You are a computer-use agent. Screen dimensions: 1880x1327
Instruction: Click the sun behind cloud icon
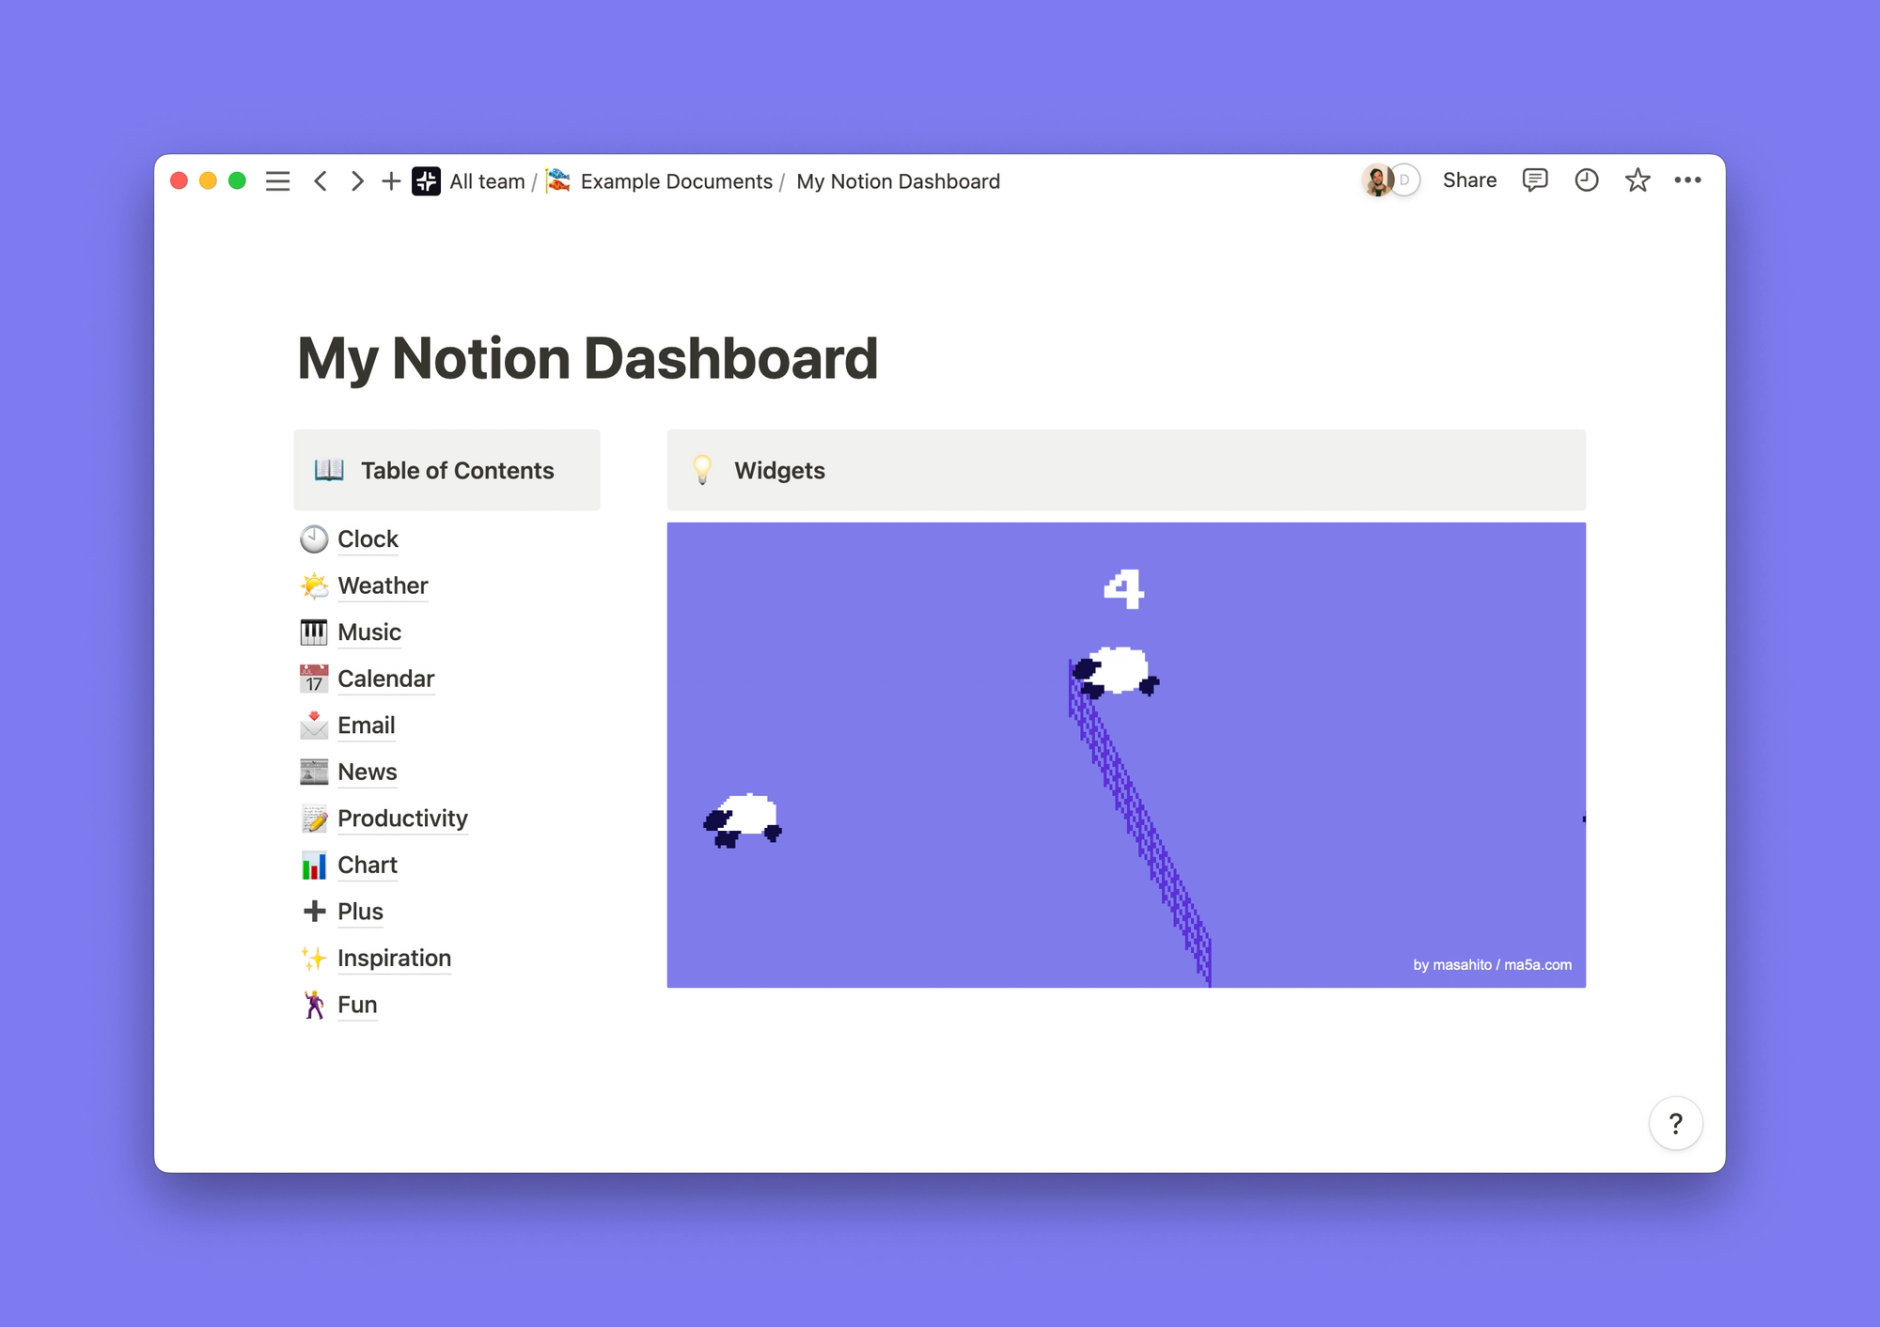point(314,585)
